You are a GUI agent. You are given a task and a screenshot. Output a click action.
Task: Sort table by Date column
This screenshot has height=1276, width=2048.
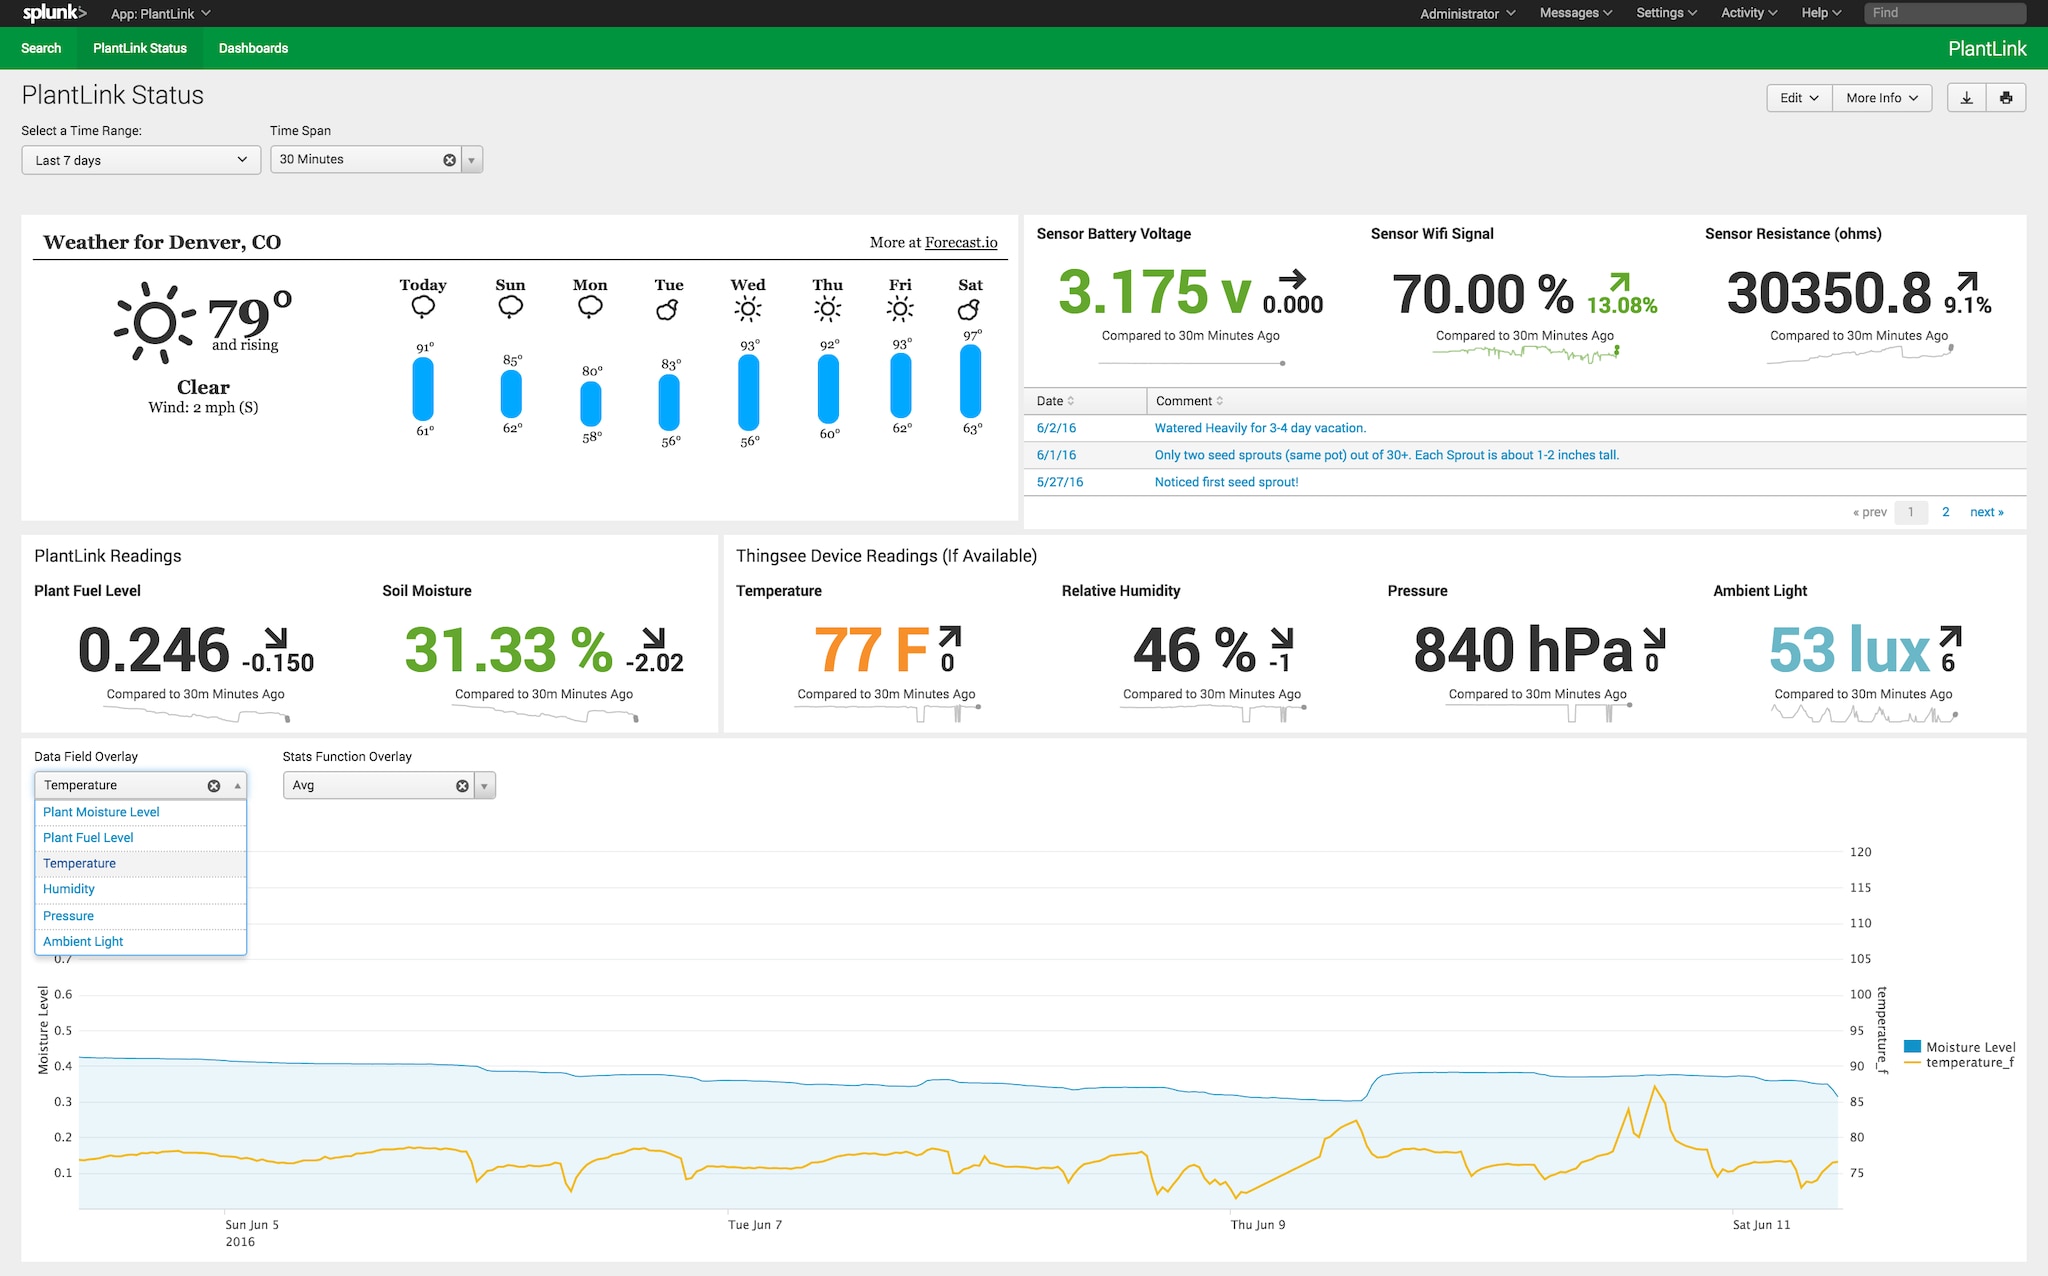(x=1055, y=401)
